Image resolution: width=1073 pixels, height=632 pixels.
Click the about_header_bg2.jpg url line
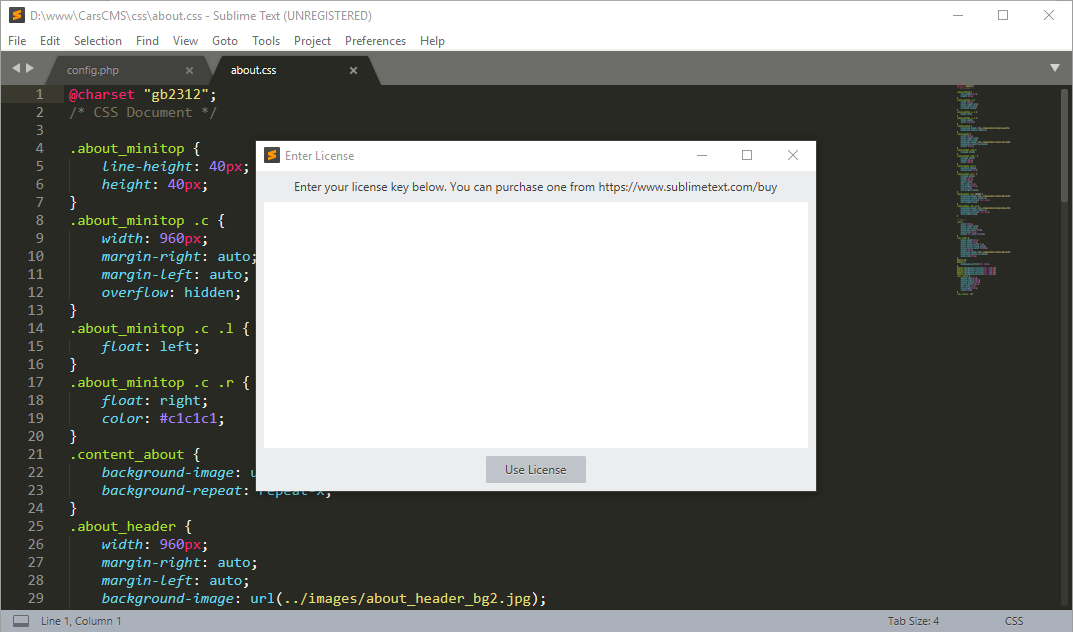tap(324, 598)
